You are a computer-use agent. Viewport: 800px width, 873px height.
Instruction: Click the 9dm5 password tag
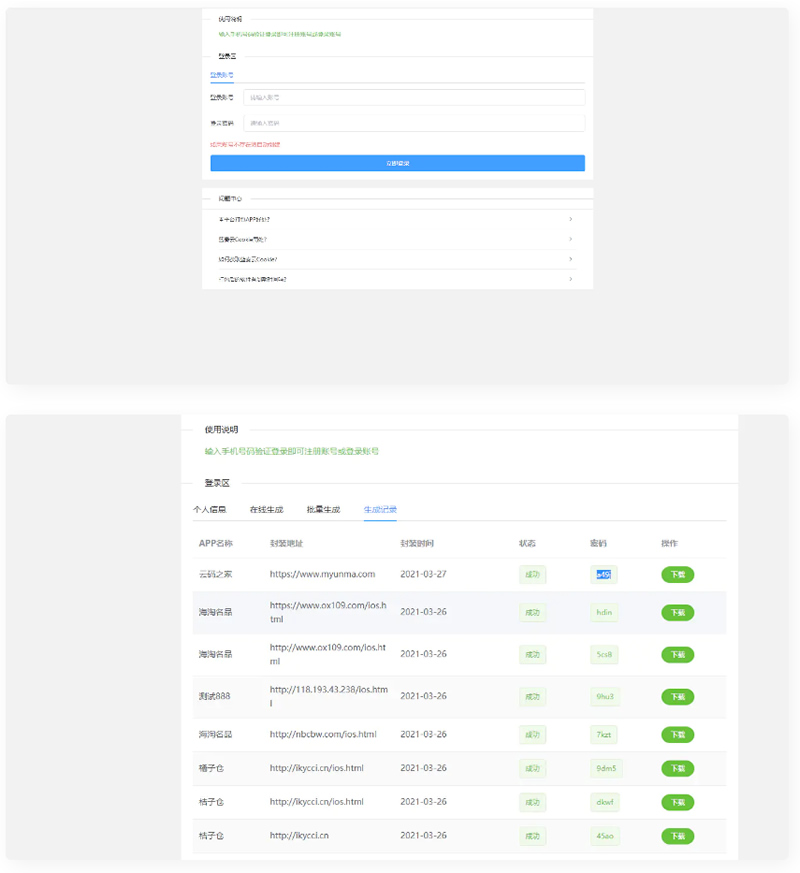pyautogui.click(x=605, y=769)
